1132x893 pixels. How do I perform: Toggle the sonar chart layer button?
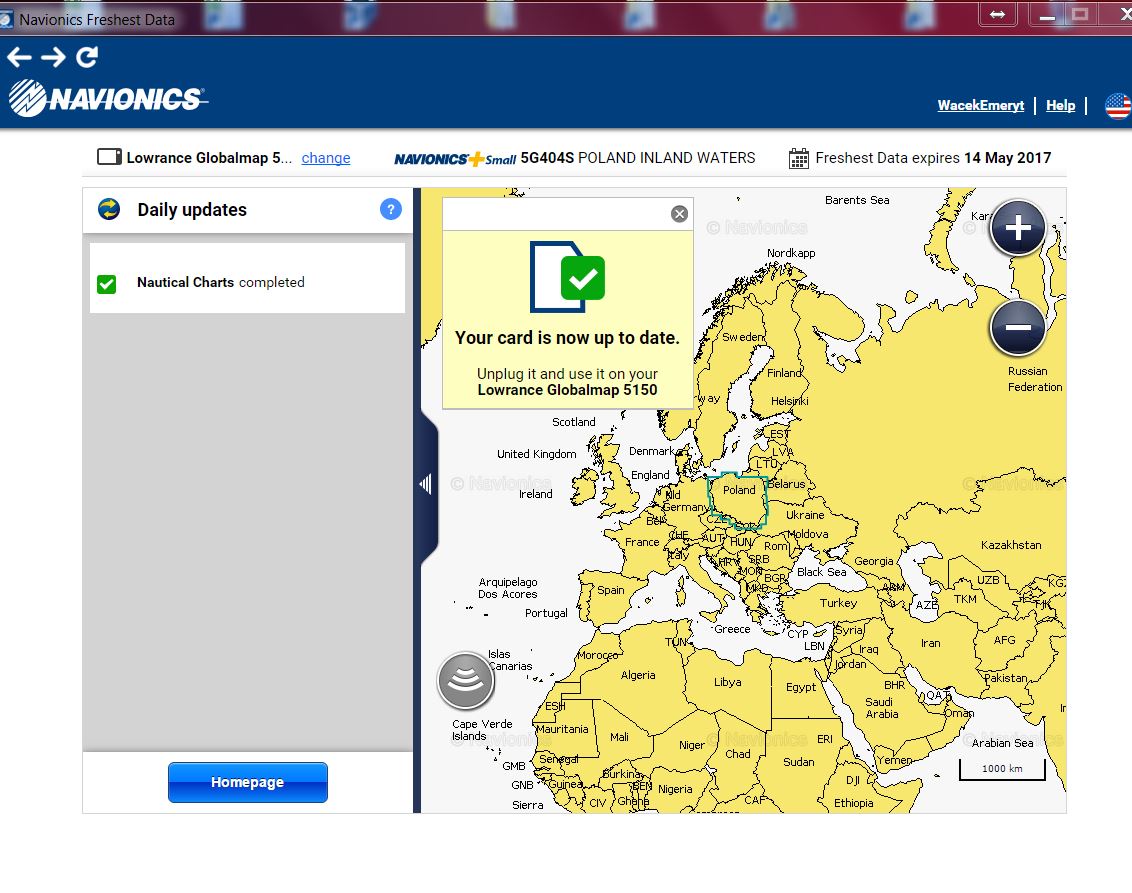tap(466, 680)
